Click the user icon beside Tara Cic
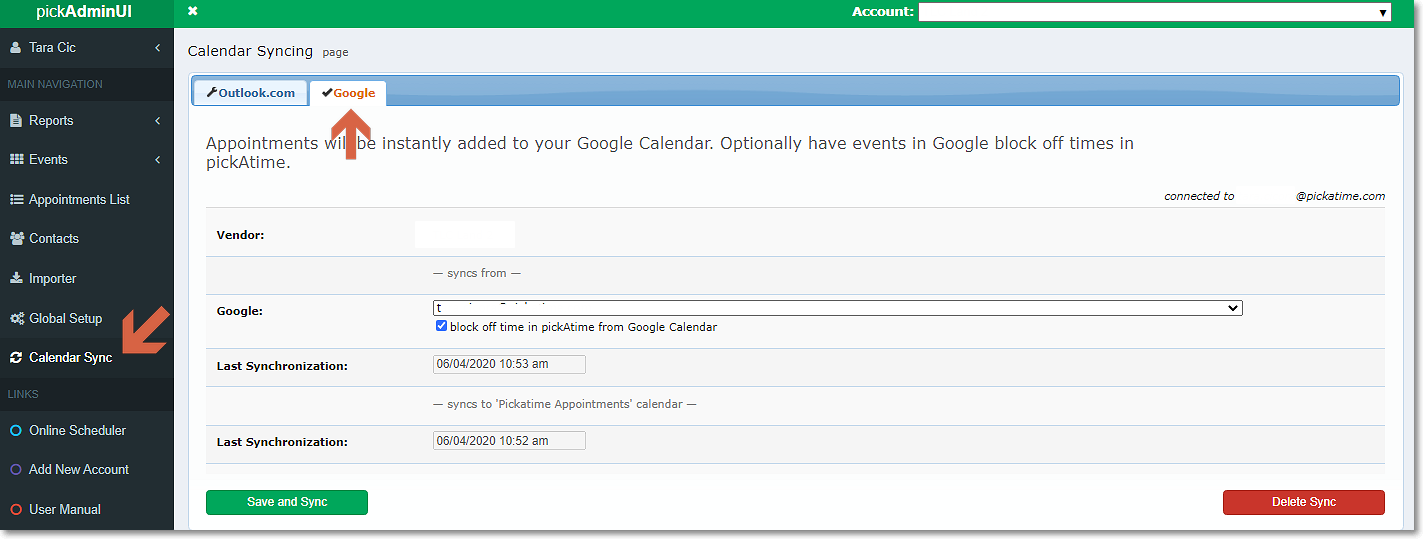The image size is (1423, 539). click(16, 48)
